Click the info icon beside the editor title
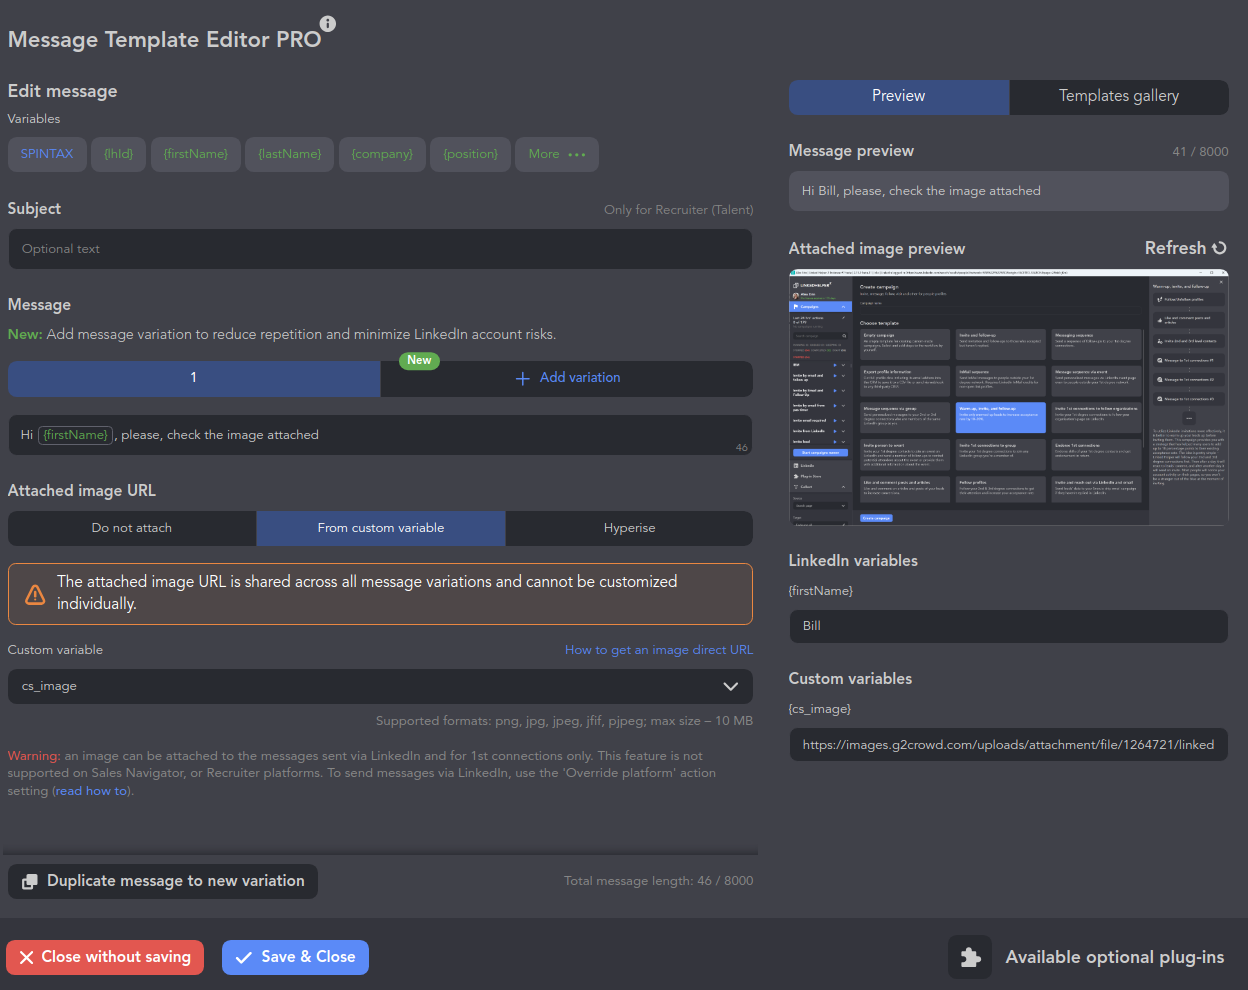The width and height of the screenshot is (1248, 990). tap(327, 24)
